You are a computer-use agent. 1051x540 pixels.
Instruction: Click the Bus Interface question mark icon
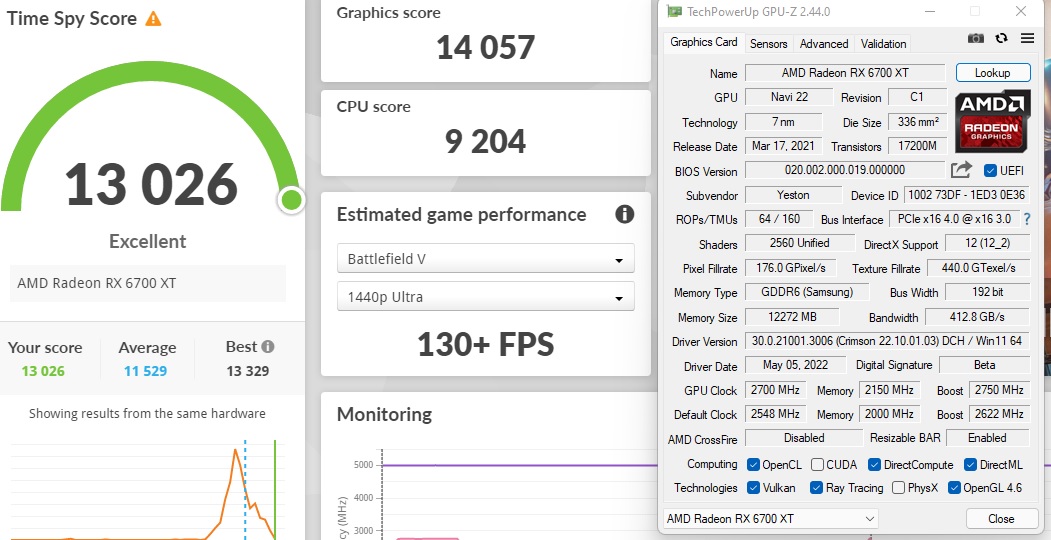[1027, 219]
